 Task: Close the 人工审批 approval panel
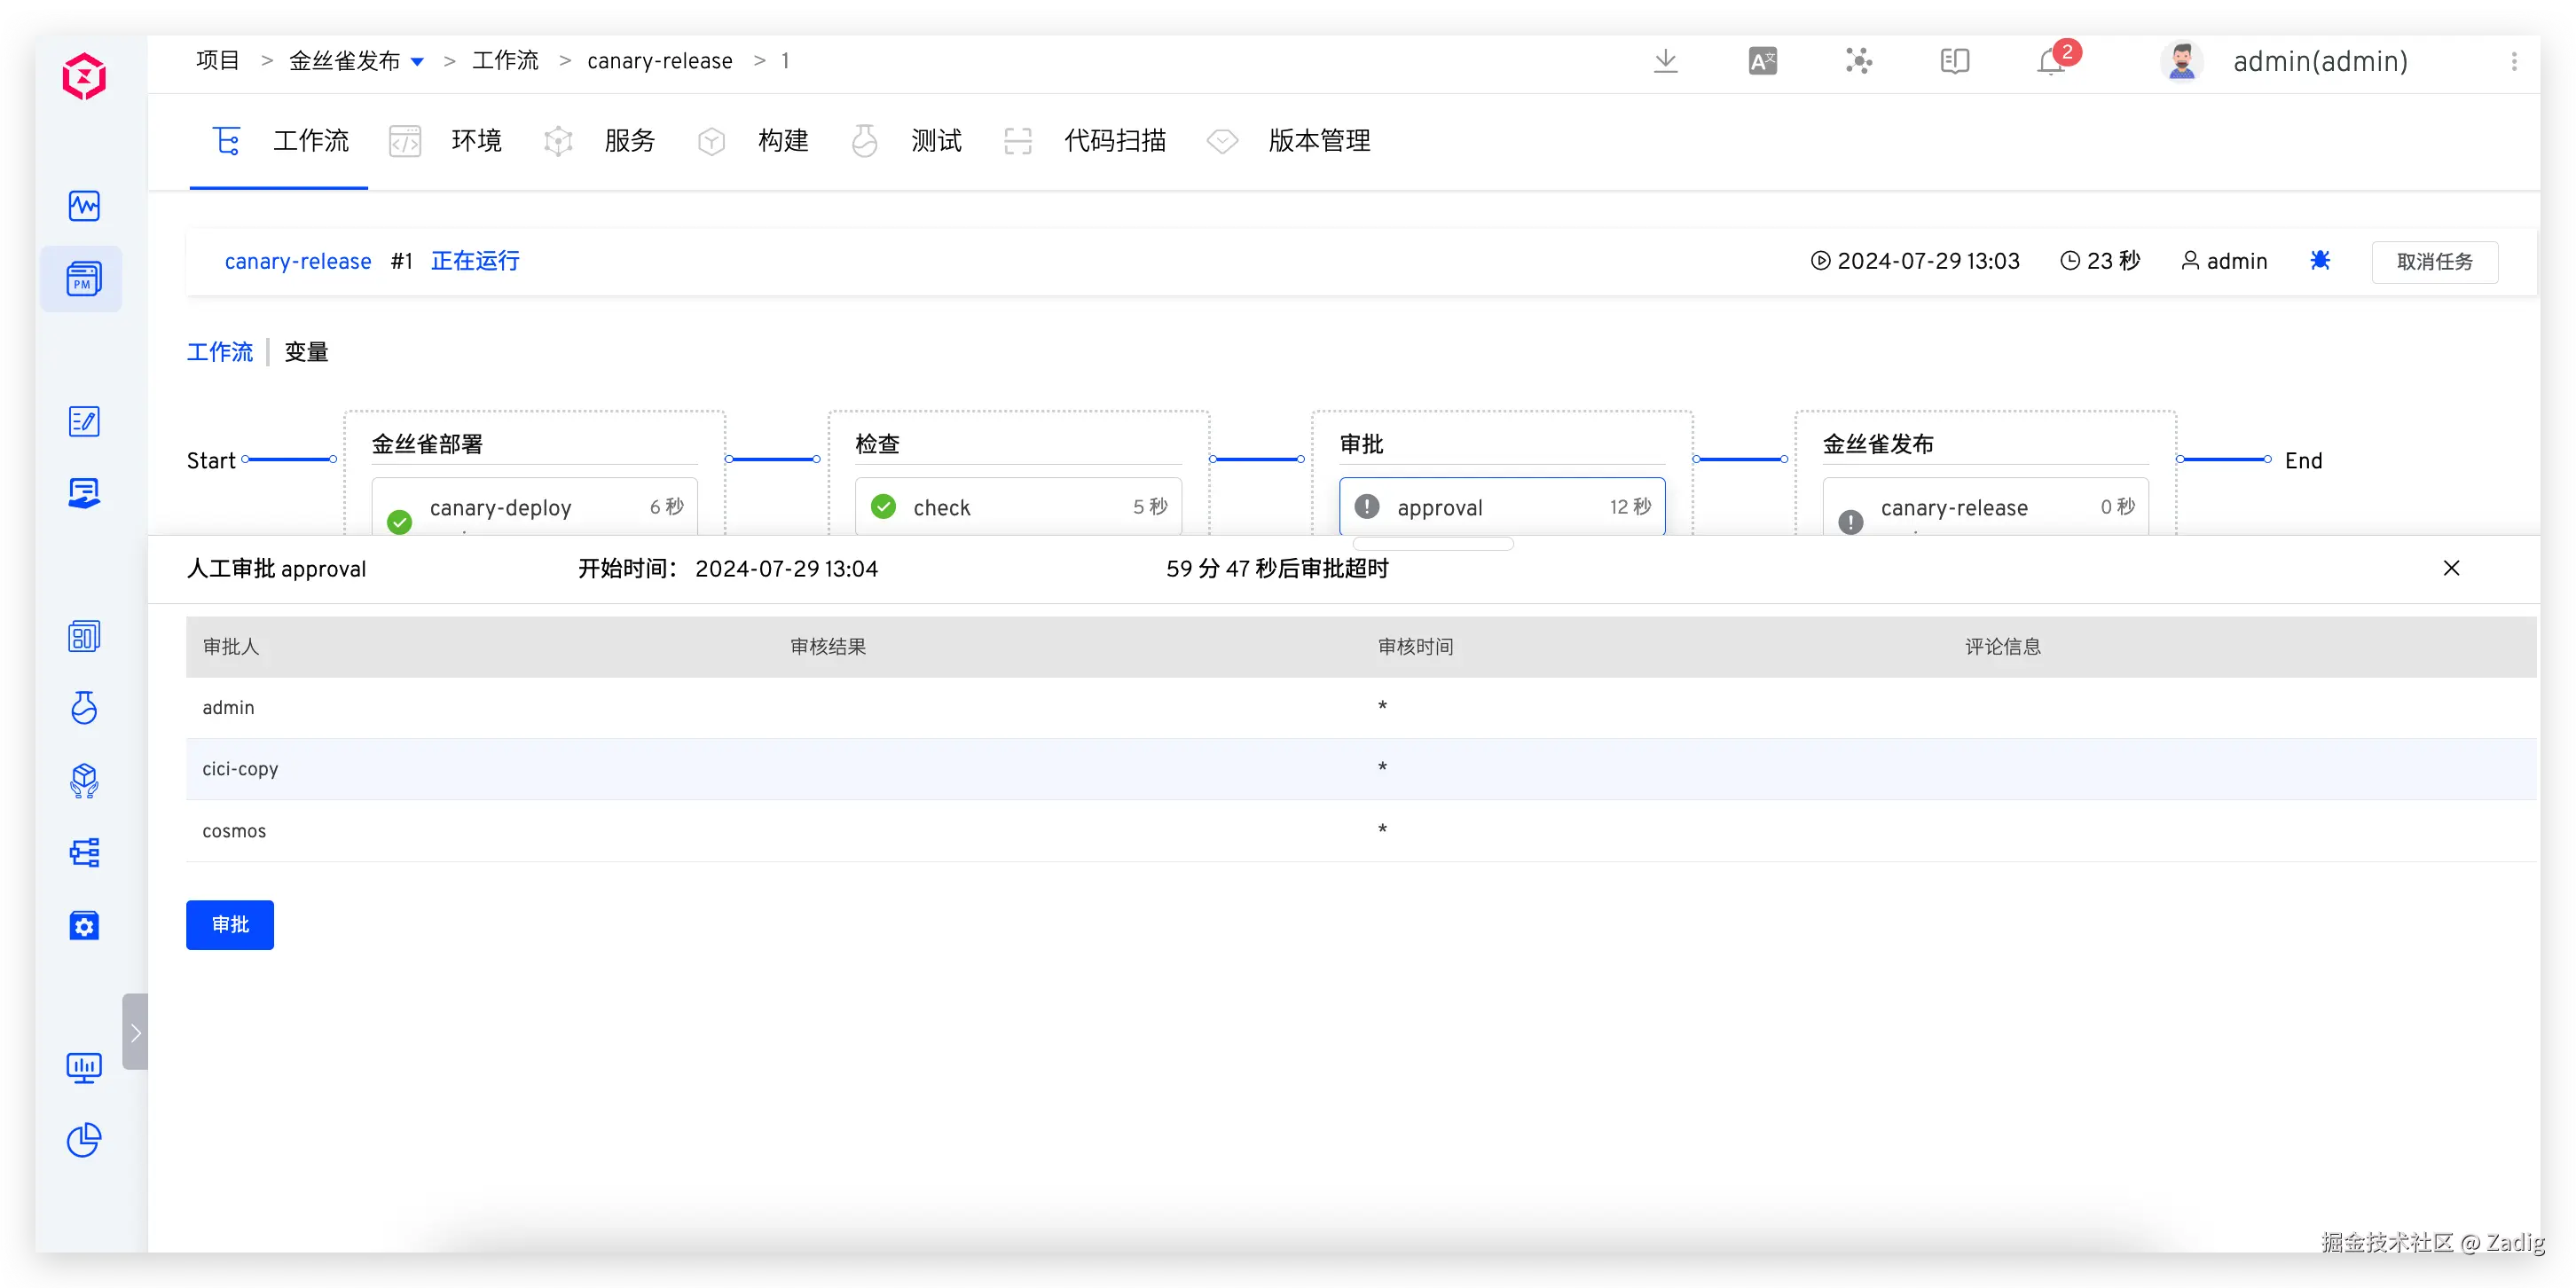pyautogui.click(x=2451, y=568)
